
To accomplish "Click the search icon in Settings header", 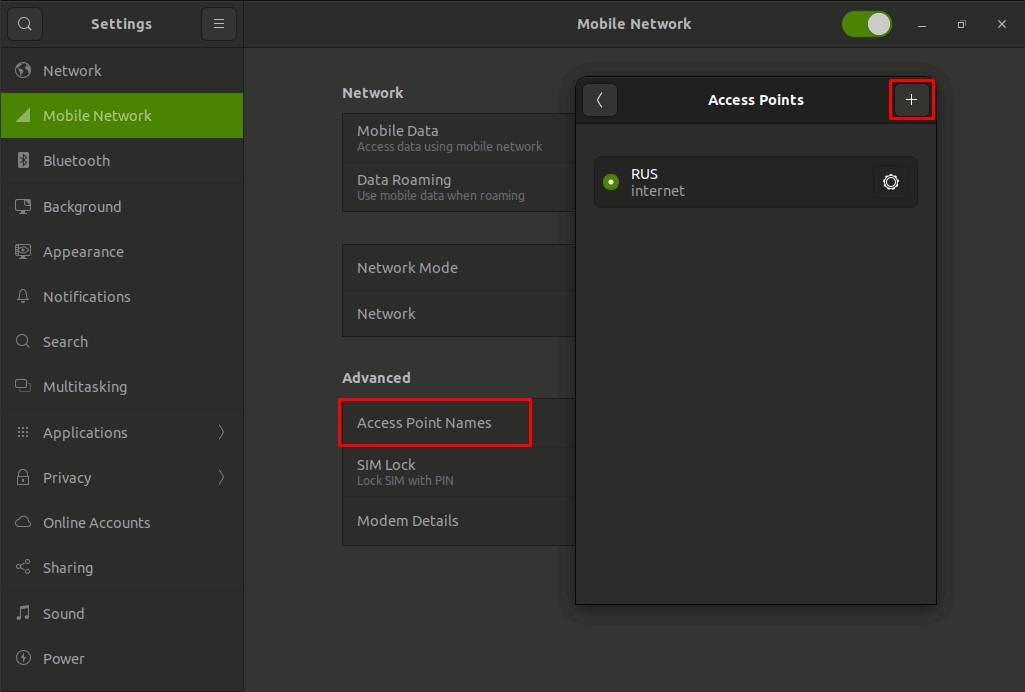I will 25,24.
